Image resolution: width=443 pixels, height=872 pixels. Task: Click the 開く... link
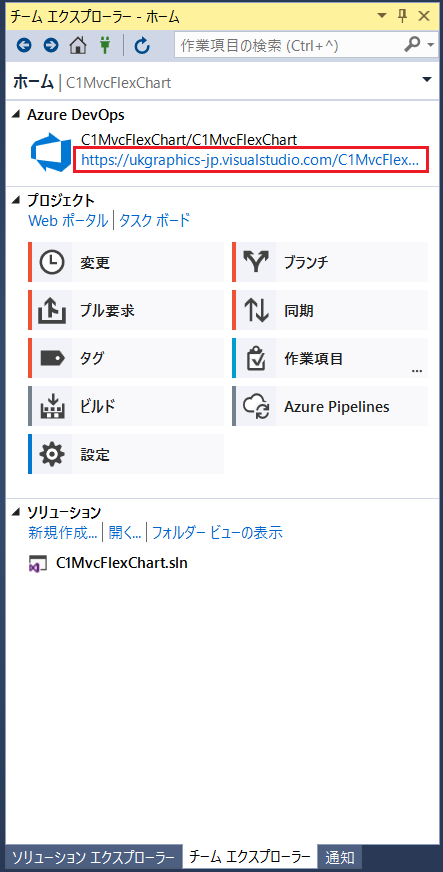[125, 533]
